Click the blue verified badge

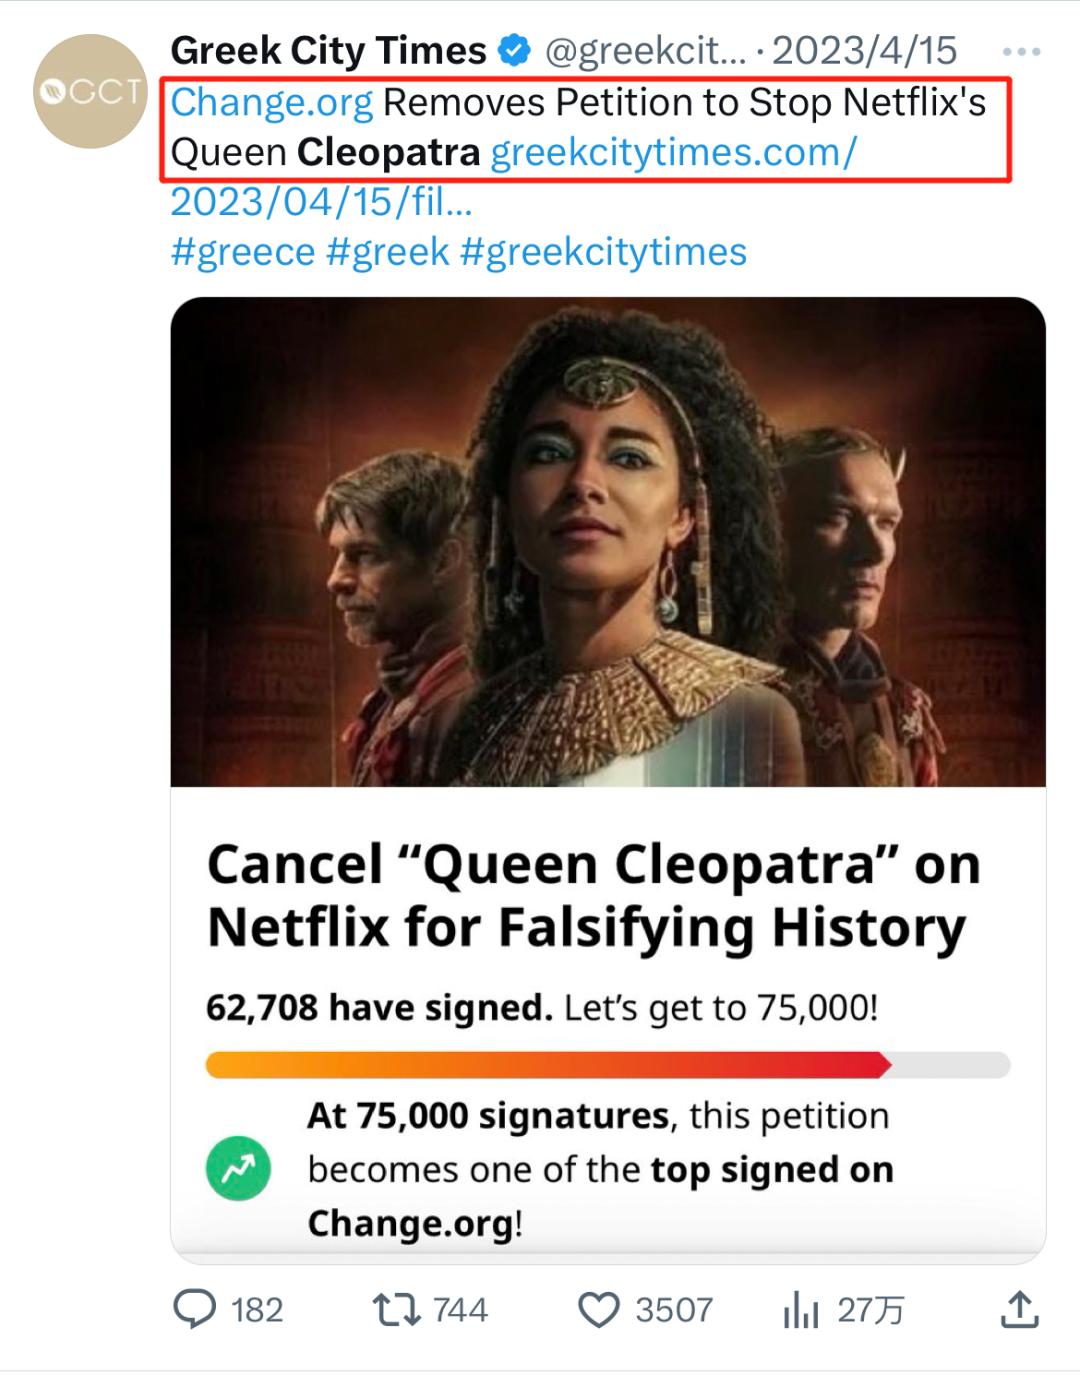click(x=515, y=50)
